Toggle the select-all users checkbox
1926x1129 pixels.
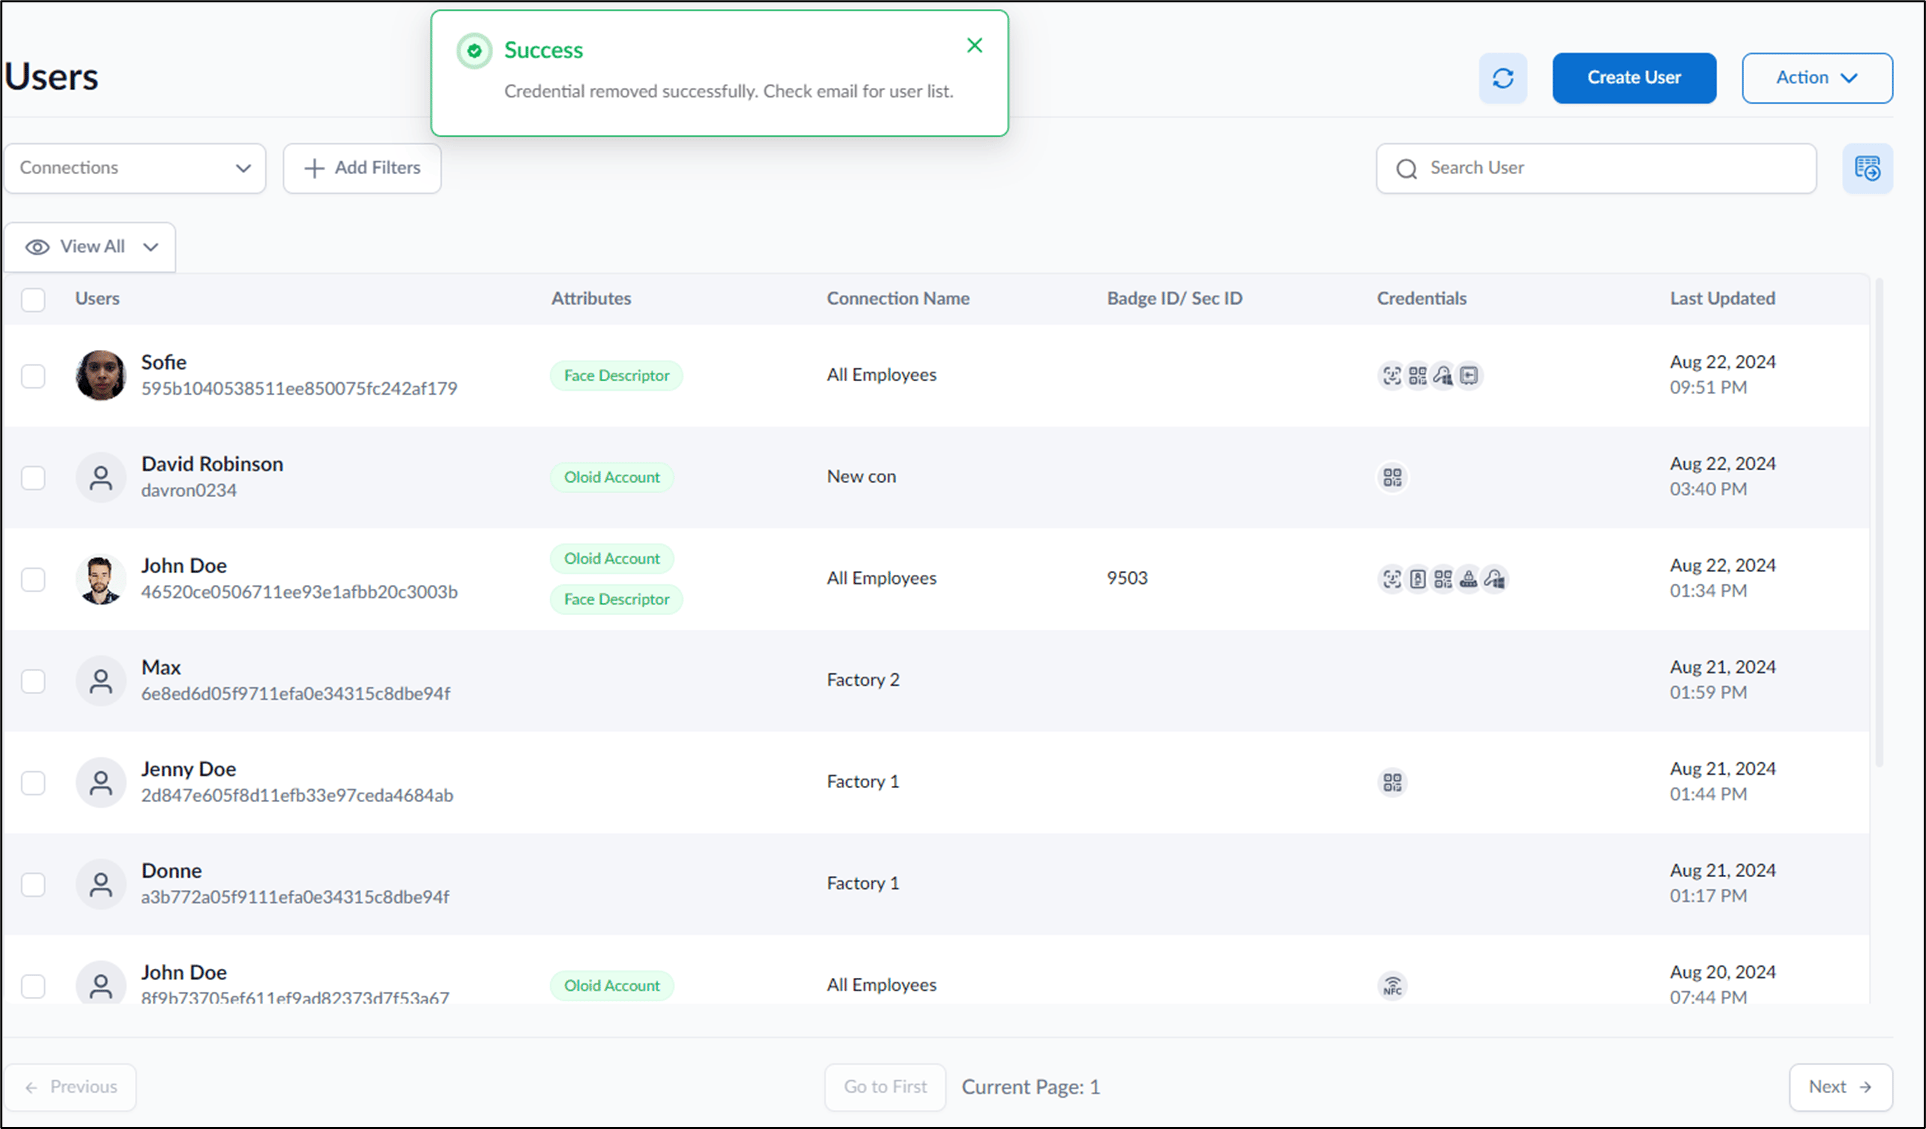33,299
